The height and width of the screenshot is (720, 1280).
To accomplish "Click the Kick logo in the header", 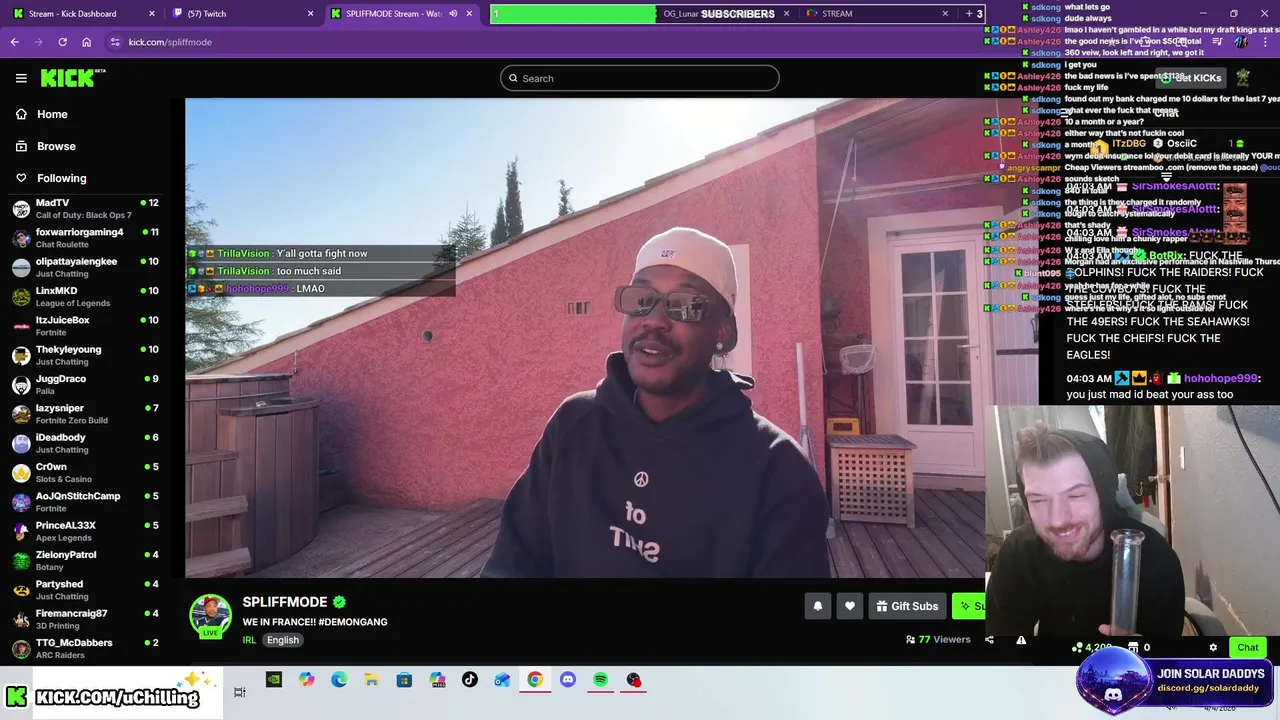I will click(x=73, y=78).
